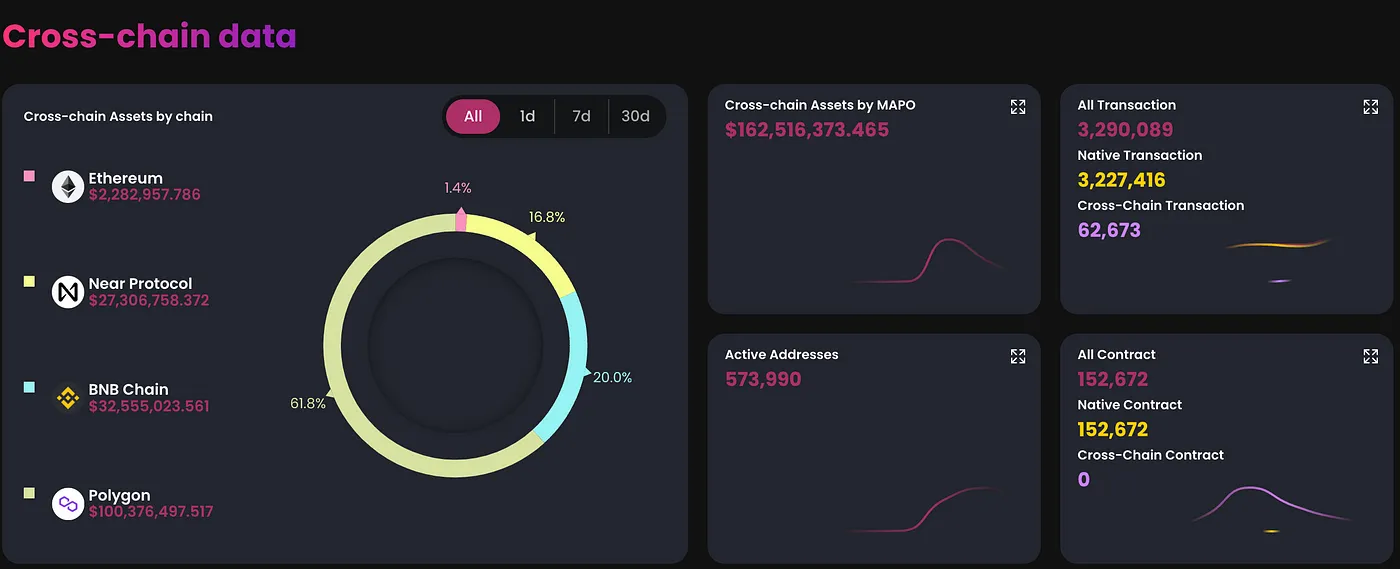Click the Polygon asset value $100,376,497.517

(x=151, y=512)
